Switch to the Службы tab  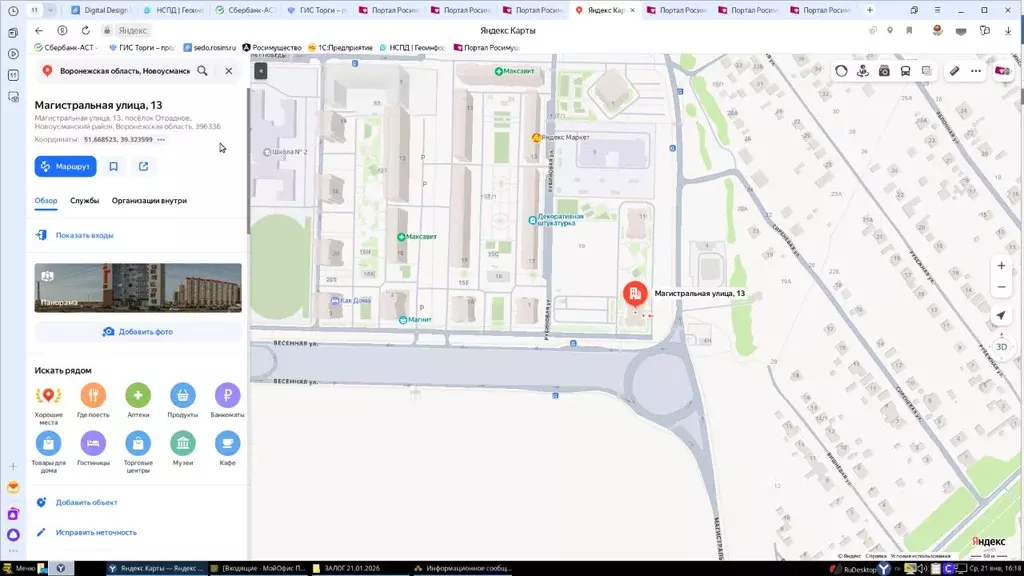[x=84, y=200]
